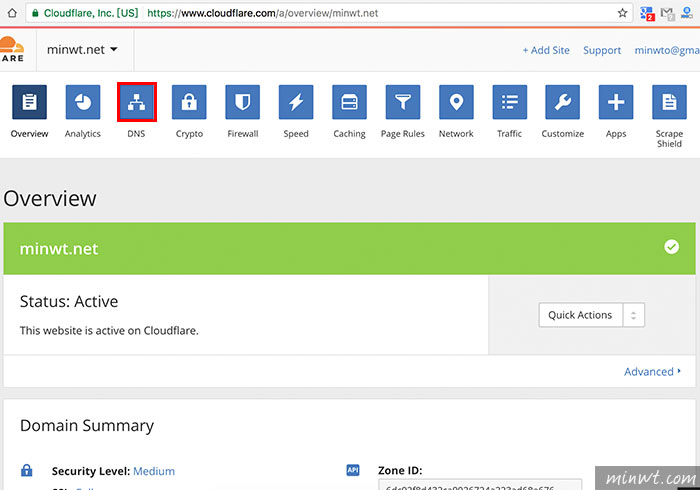This screenshot has width=700, height=490.
Task: Click the 'Zone ID:' label
Action: 400,470
